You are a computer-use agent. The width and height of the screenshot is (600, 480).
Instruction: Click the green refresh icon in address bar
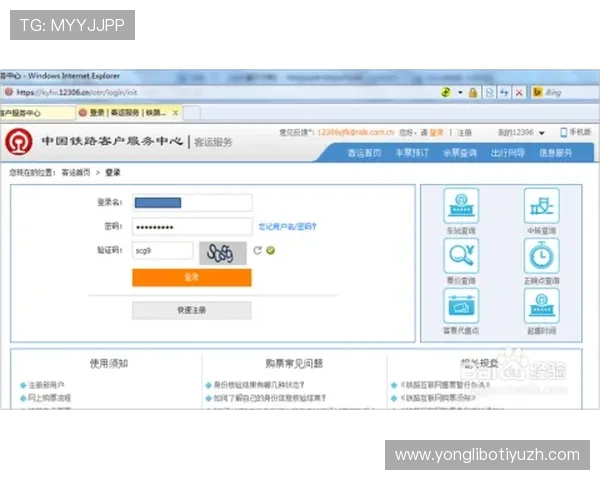pyautogui.click(x=446, y=92)
